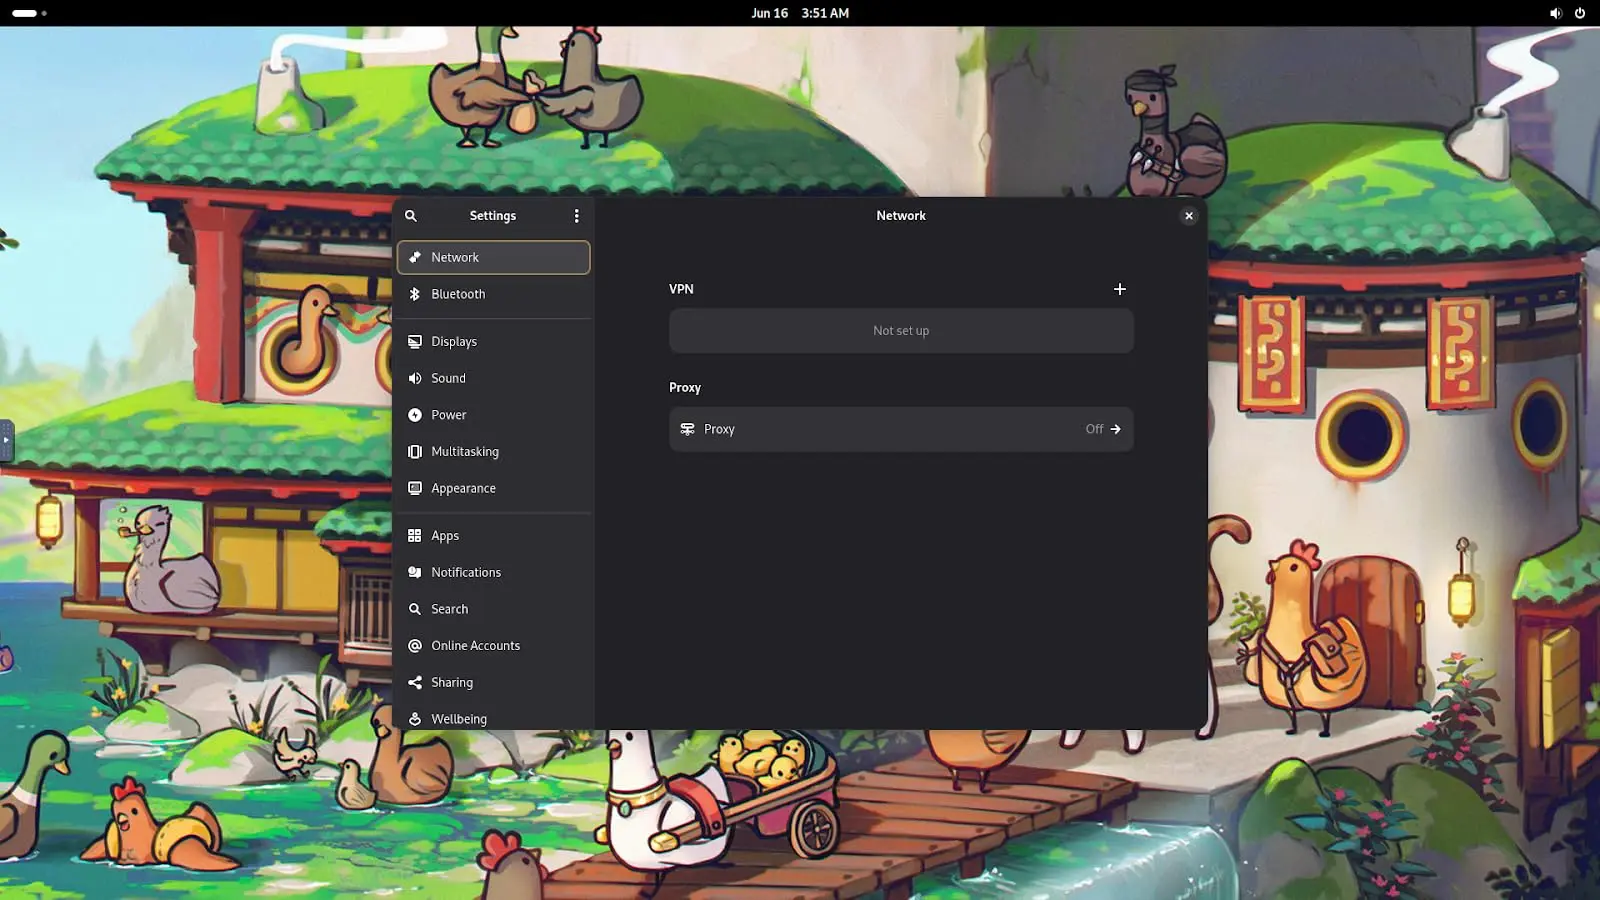The image size is (1600, 900).
Task: Click the Search magnifier icon in sidebar list
Action: click(415, 609)
